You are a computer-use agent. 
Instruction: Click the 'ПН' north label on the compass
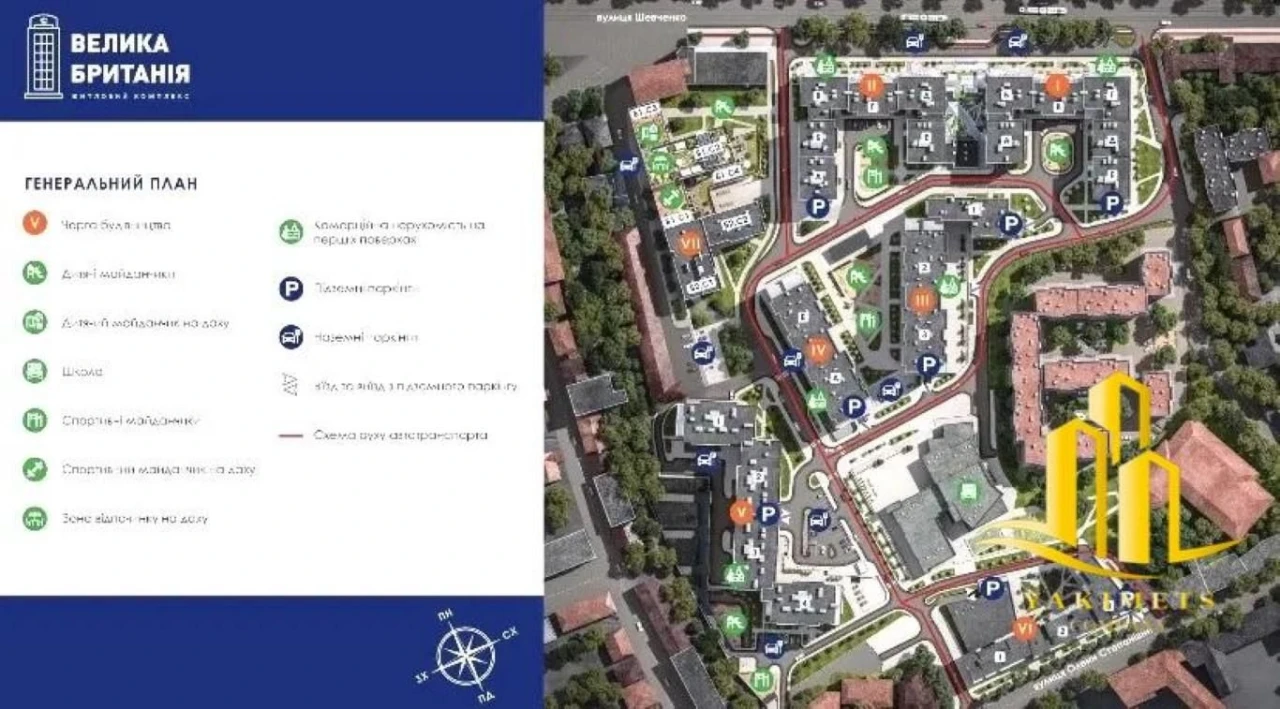pyautogui.click(x=446, y=616)
